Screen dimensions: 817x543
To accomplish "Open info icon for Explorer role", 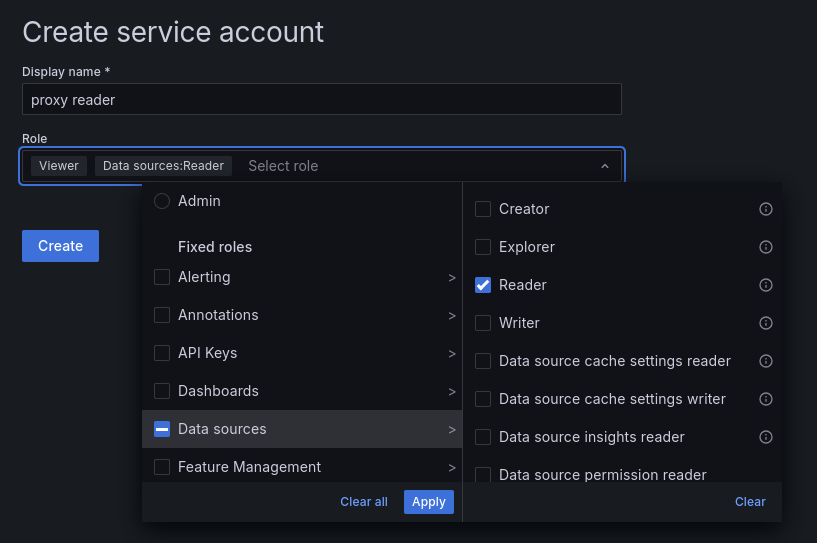I will click(x=765, y=247).
